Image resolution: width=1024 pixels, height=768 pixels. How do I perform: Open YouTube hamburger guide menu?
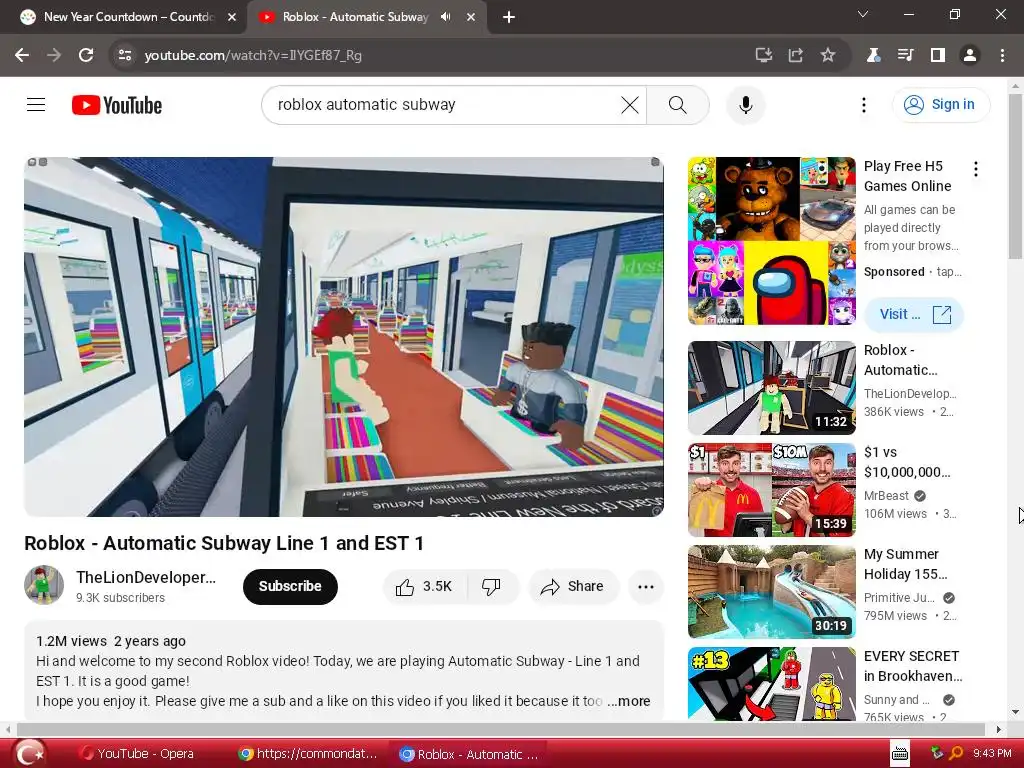36,104
